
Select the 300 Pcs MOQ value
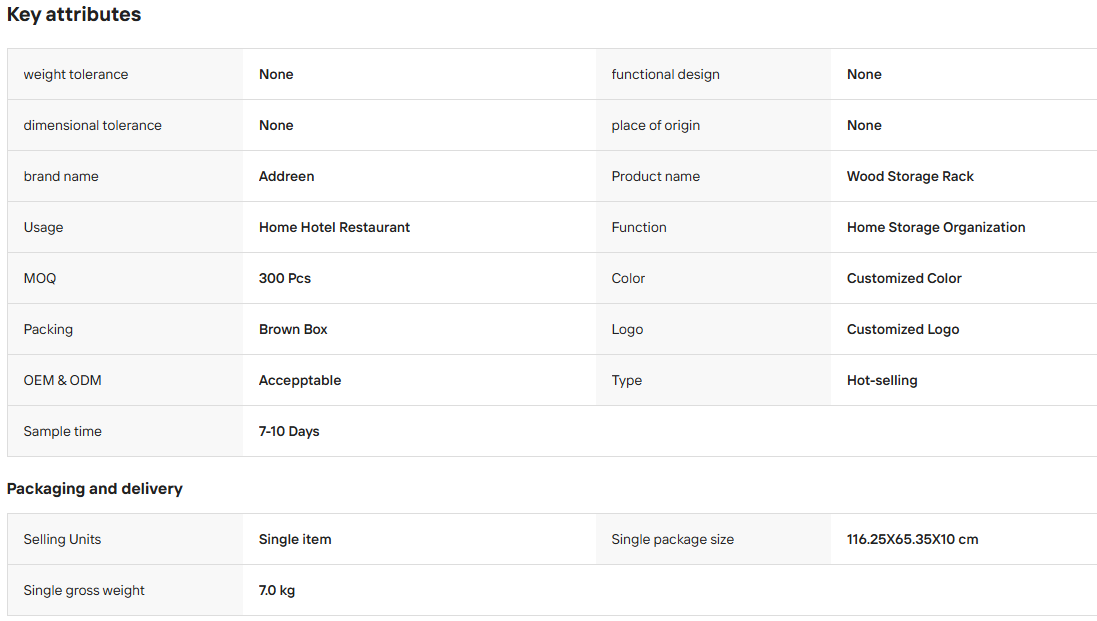(x=284, y=278)
